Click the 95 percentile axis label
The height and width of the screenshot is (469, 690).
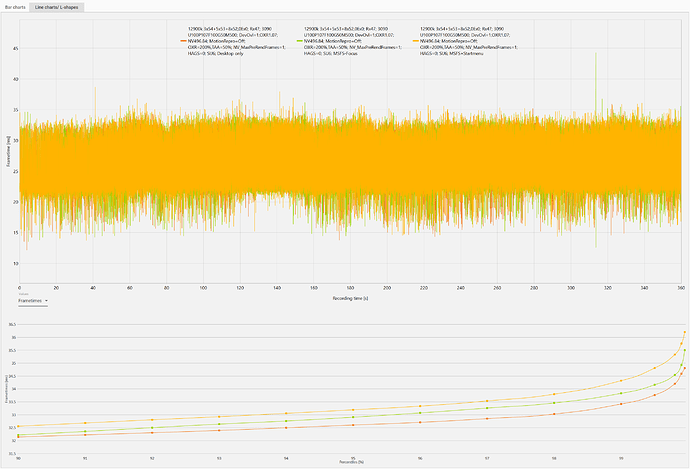click(x=352, y=458)
